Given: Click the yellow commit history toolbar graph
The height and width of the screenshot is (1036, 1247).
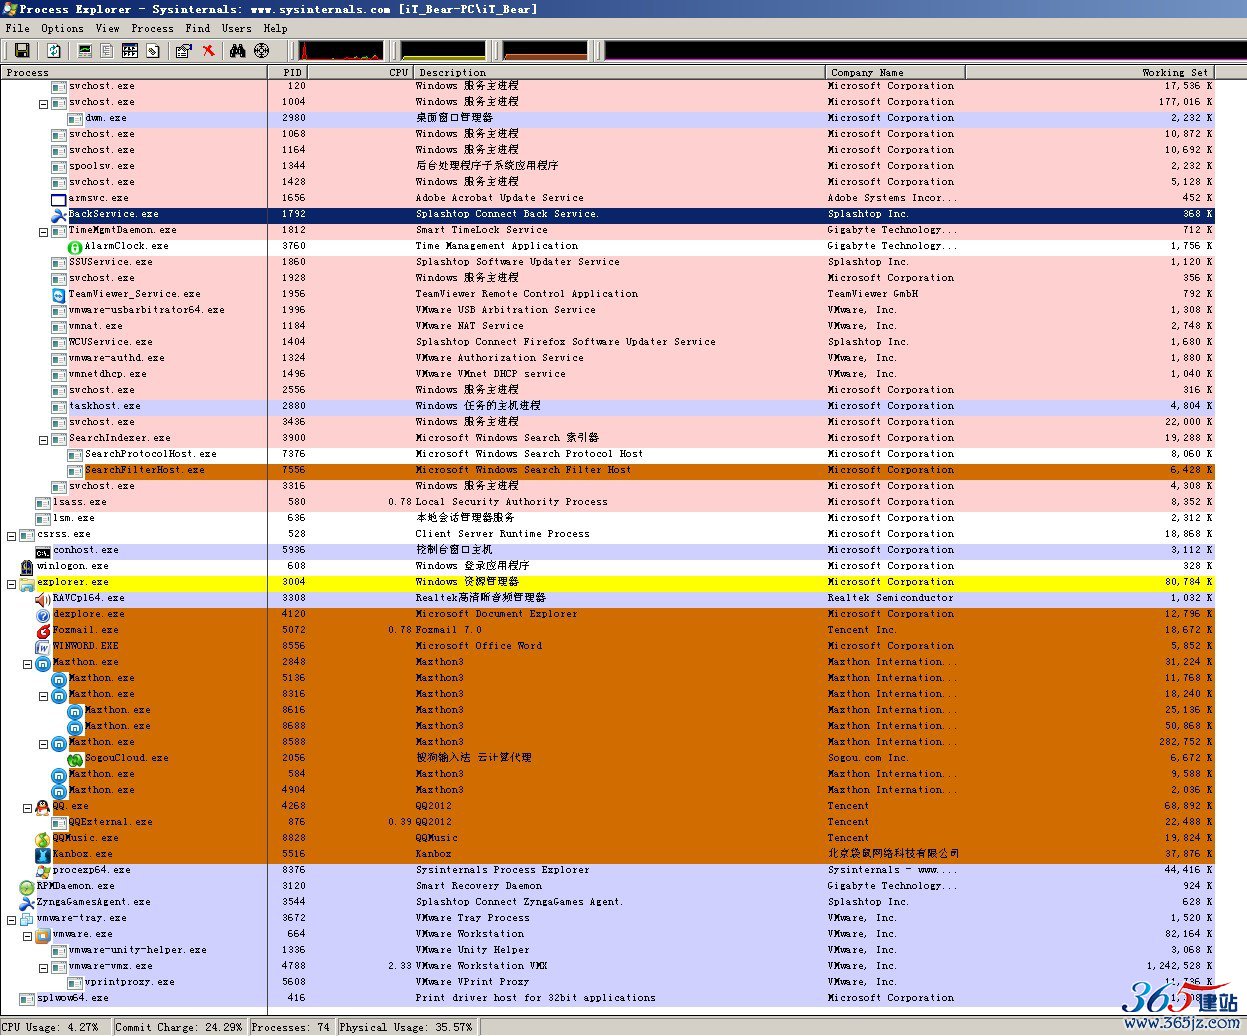Looking at the screenshot, I should [x=443, y=50].
